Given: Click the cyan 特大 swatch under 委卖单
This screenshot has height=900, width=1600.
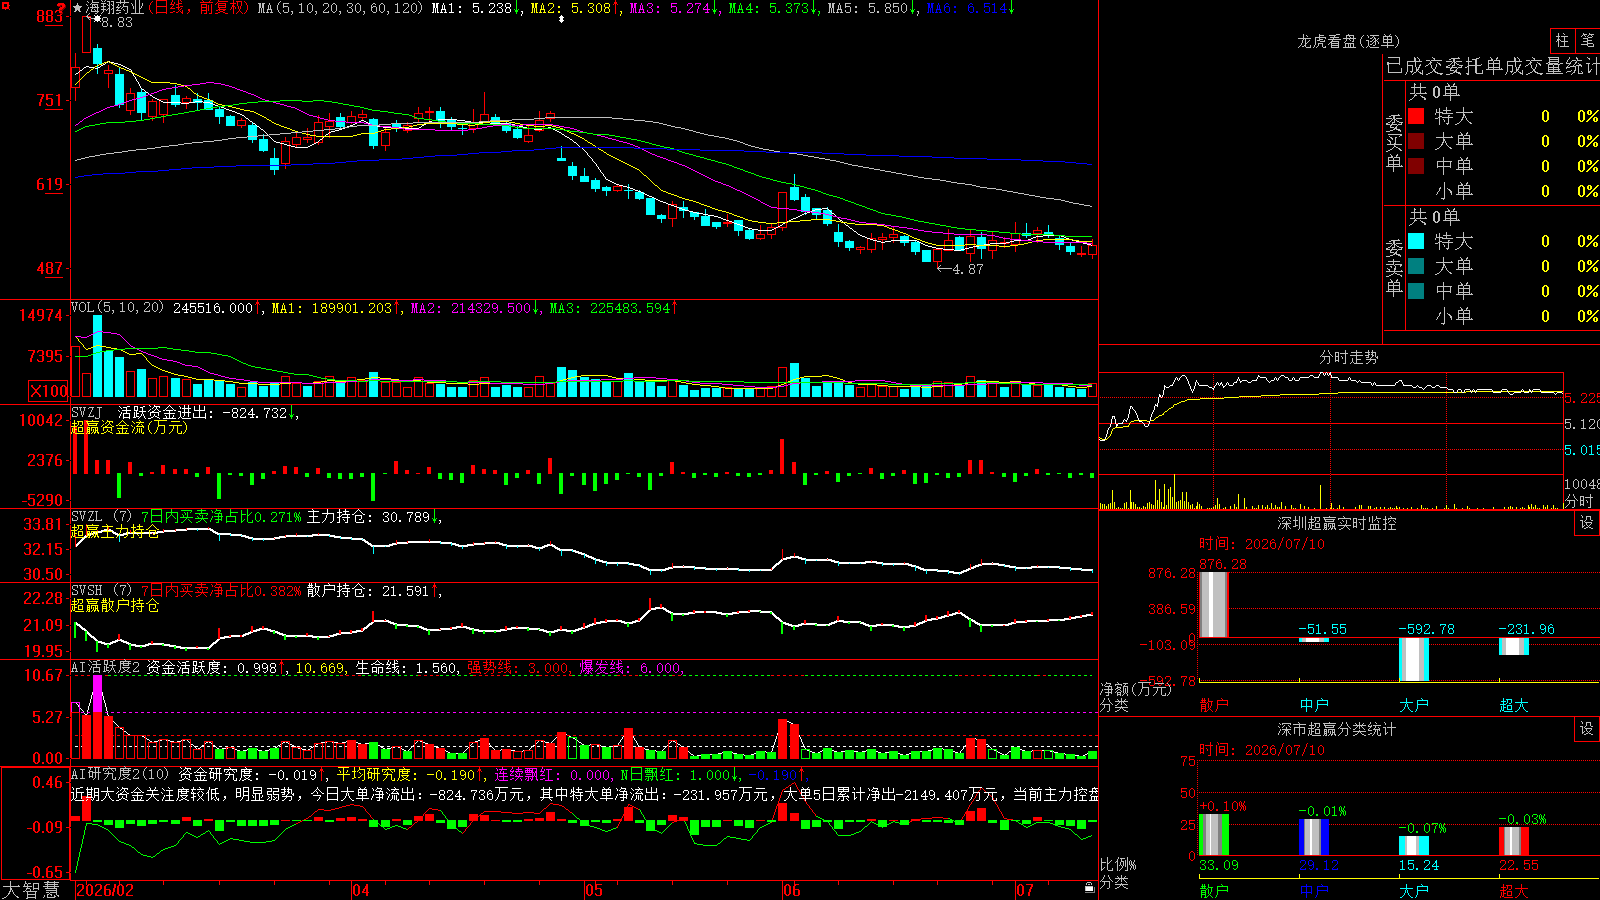Looking at the screenshot, I should (1416, 241).
